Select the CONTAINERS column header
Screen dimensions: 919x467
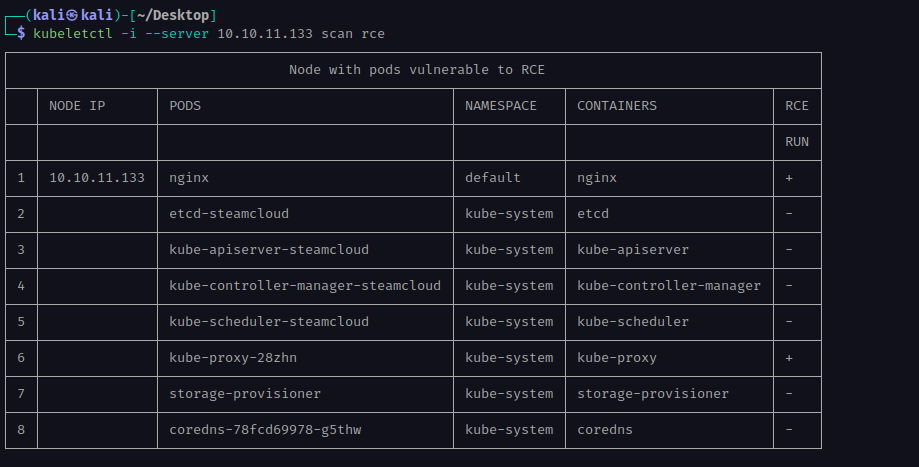[x=617, y=106]
